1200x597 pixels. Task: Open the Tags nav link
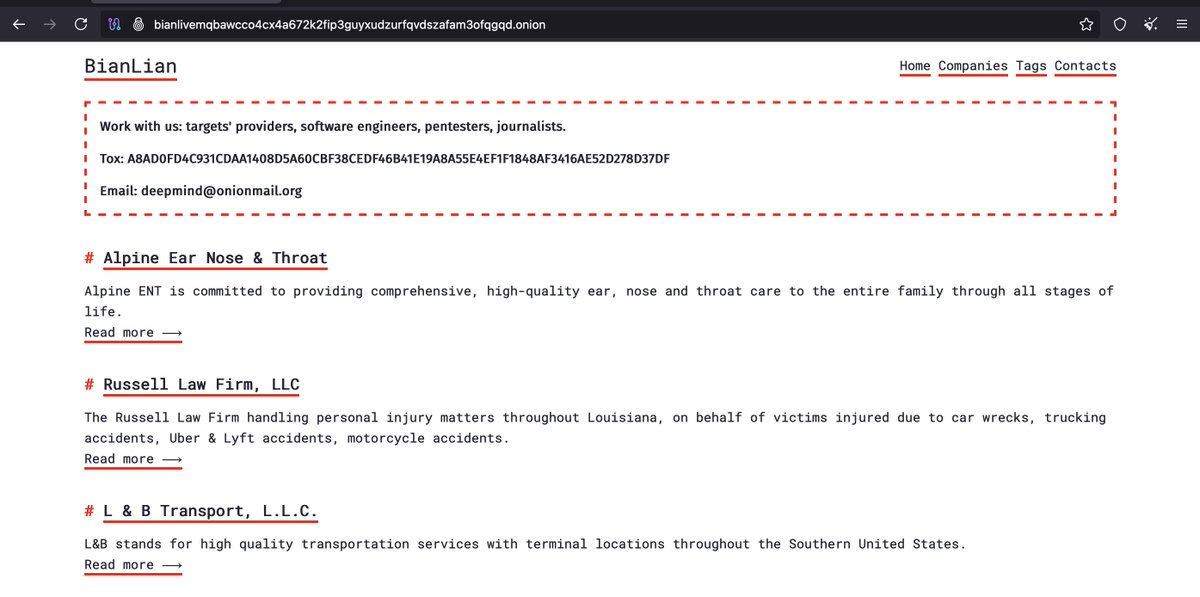click(x=1031, y=66)
